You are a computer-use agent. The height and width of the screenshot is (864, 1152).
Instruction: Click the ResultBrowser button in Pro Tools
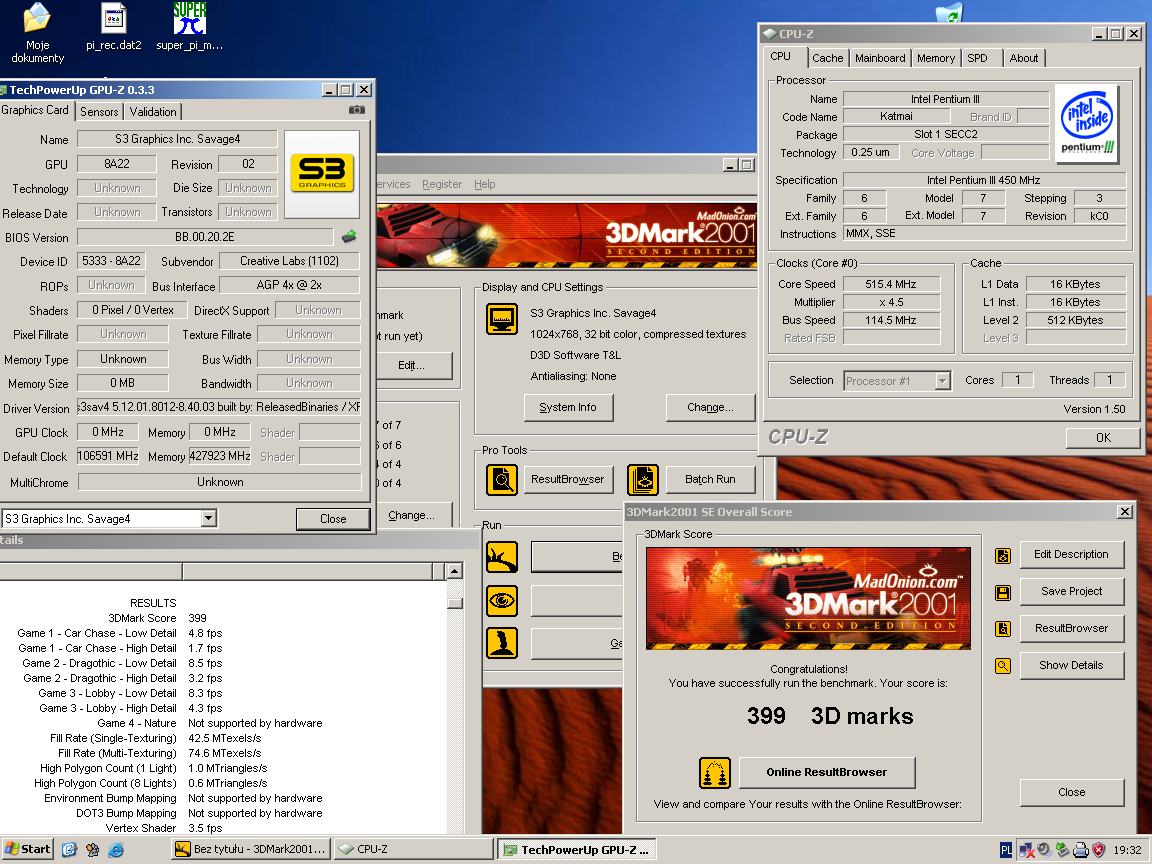click(x=567, y=480)
